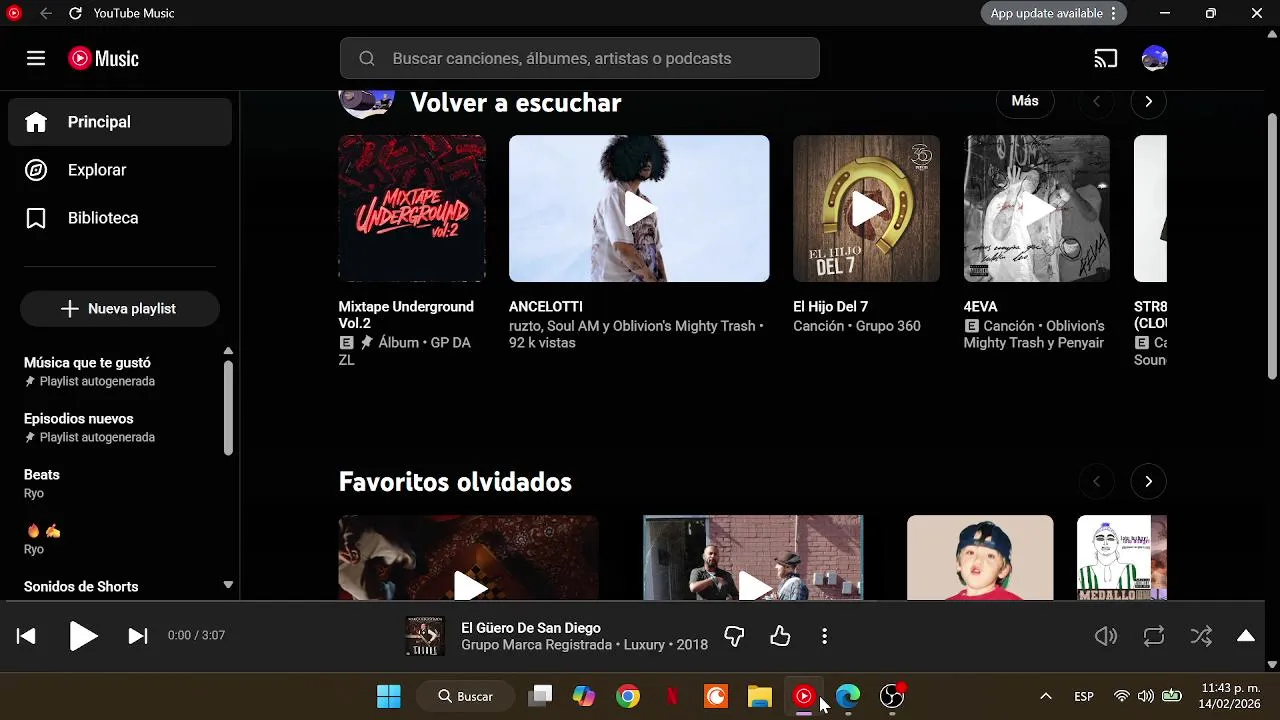The image size is (1280, 720).
Task: Open Microsoft Edge from the taskbar
Action: tap(848, 696)
